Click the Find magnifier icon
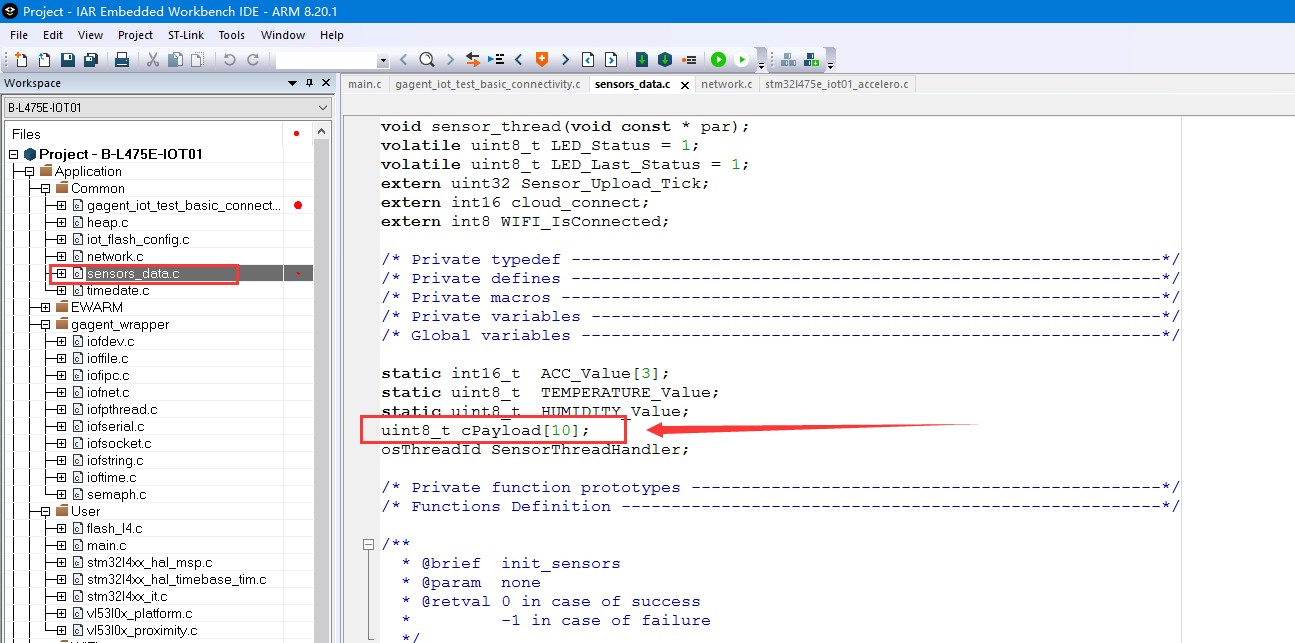The height and width of the screenshot is (643, 1295). pyautogui.click(x=427, y=60)
